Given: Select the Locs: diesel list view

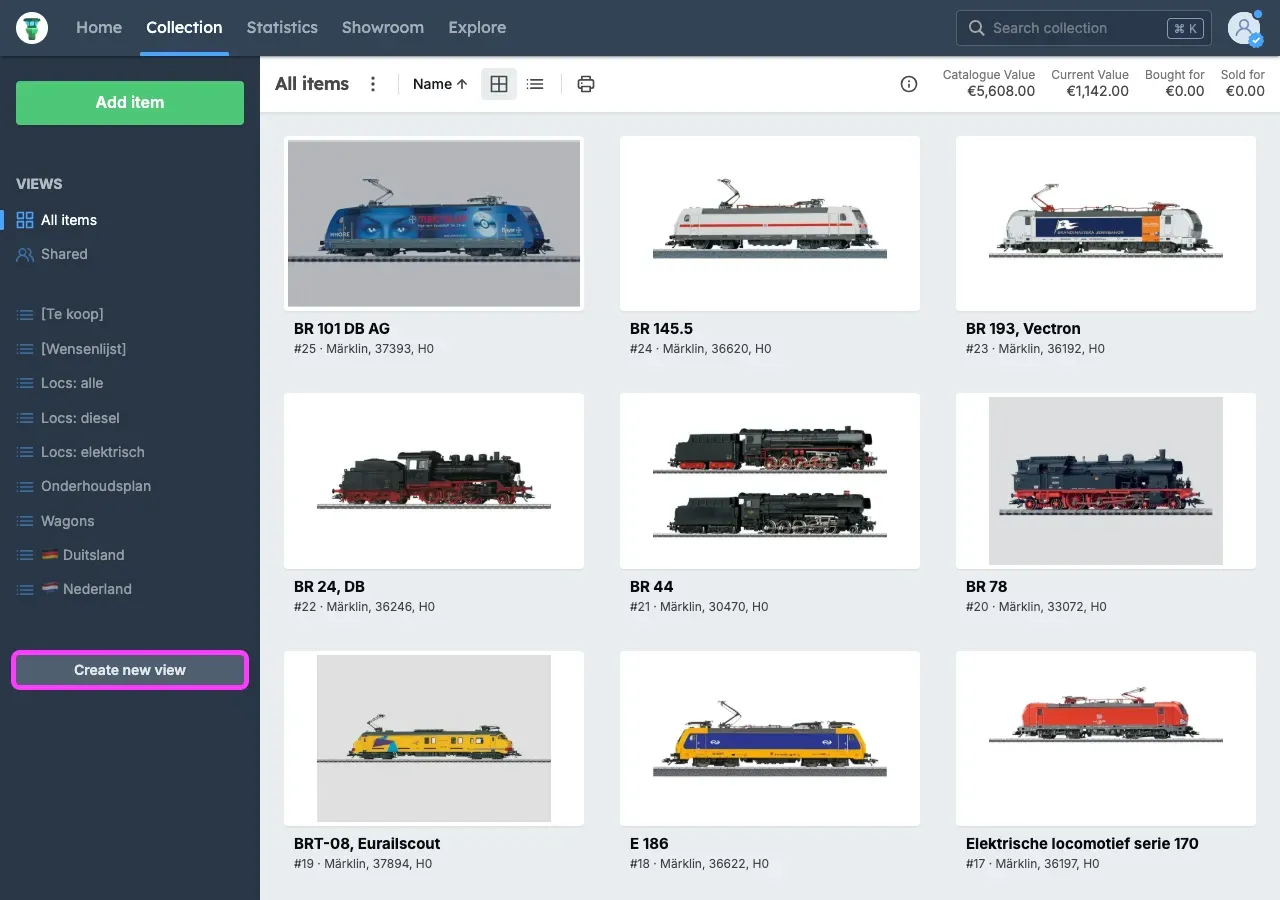Looking at the screenshot, I should click(80, 418).
